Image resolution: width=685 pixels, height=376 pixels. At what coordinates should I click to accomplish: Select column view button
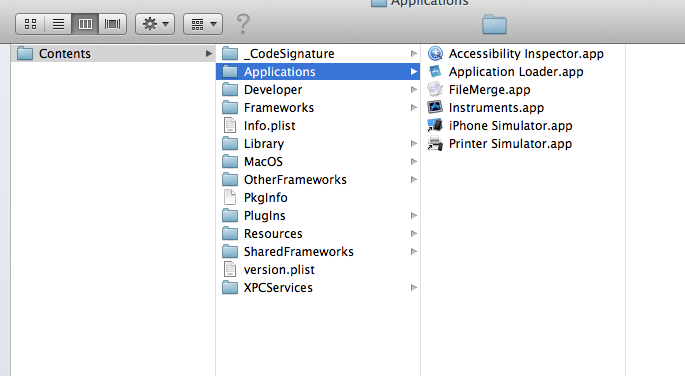tap(85, 24)
